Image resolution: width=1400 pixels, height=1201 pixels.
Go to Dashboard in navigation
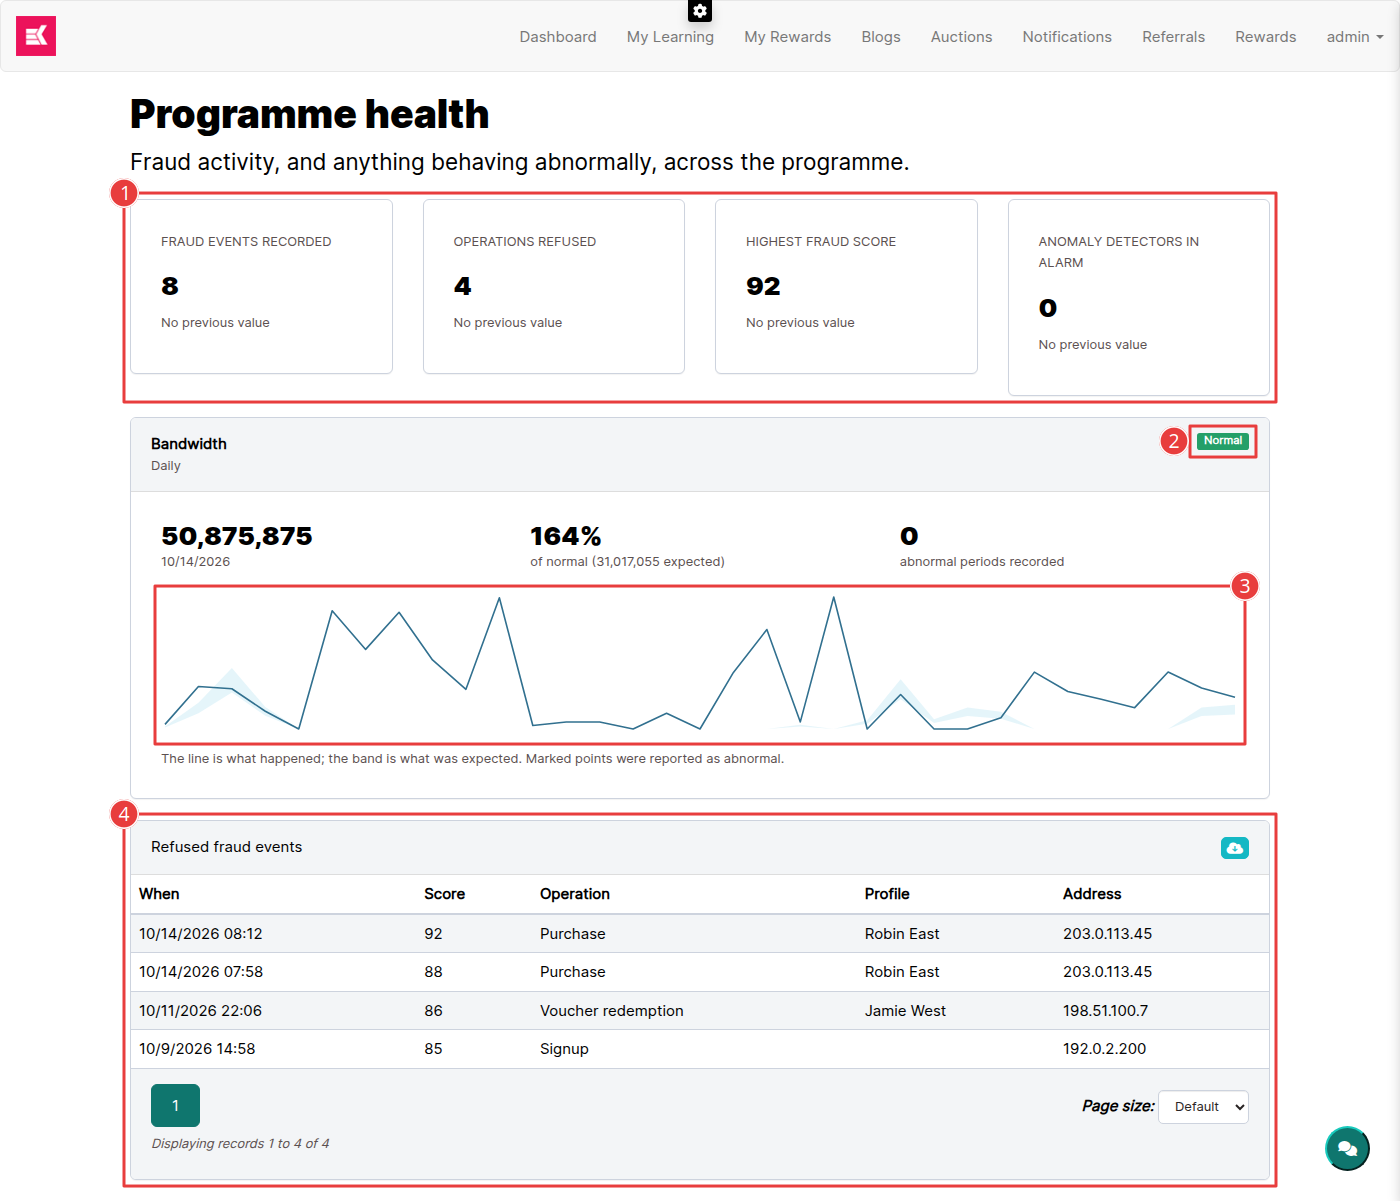click(x=558, y=37)
